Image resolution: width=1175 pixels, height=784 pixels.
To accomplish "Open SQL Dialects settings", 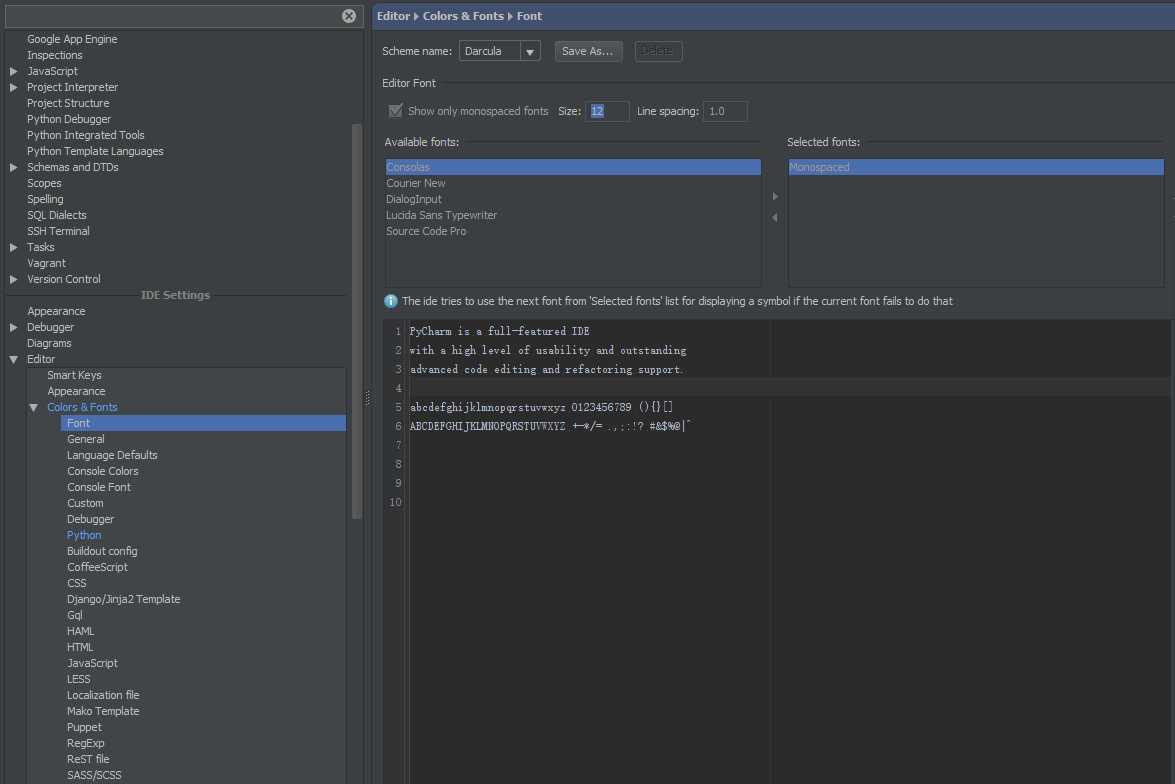I will (57, 215).
